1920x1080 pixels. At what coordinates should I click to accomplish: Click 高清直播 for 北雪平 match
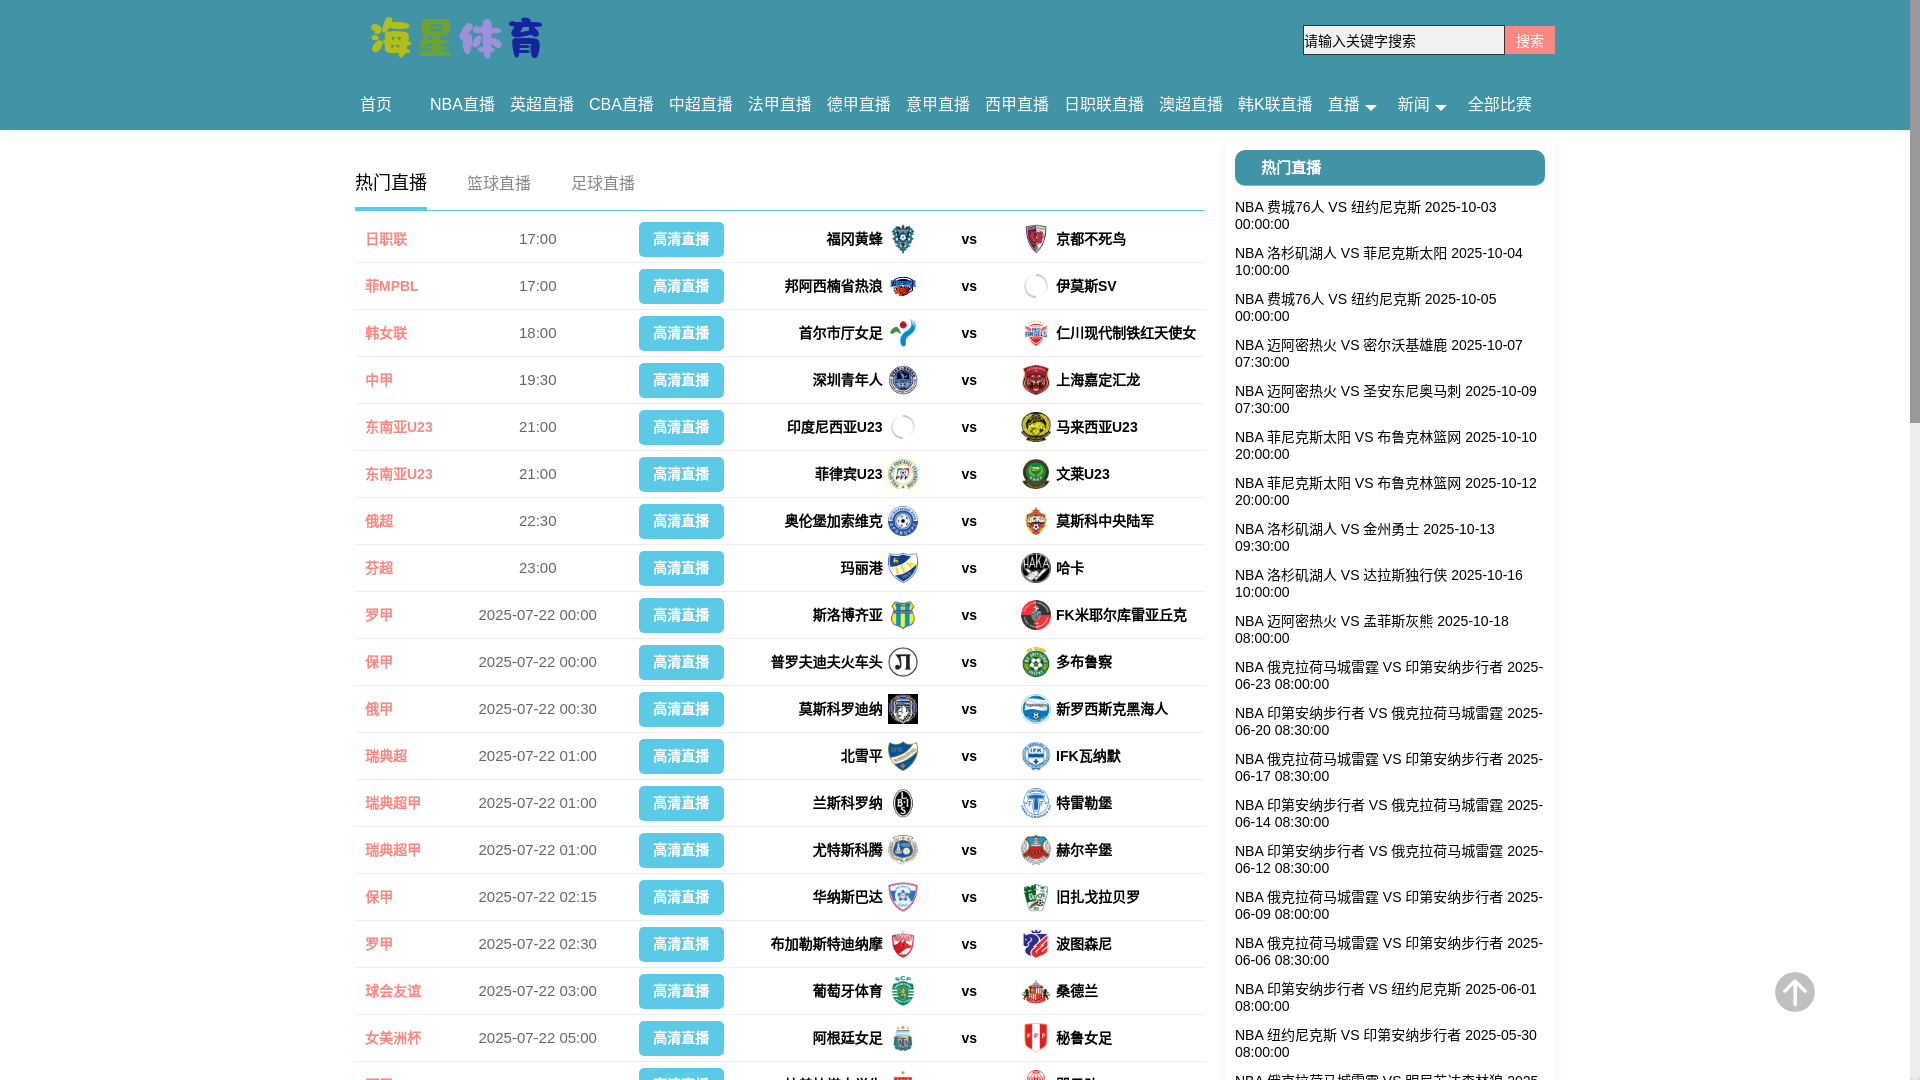click(x=681, y=756)
